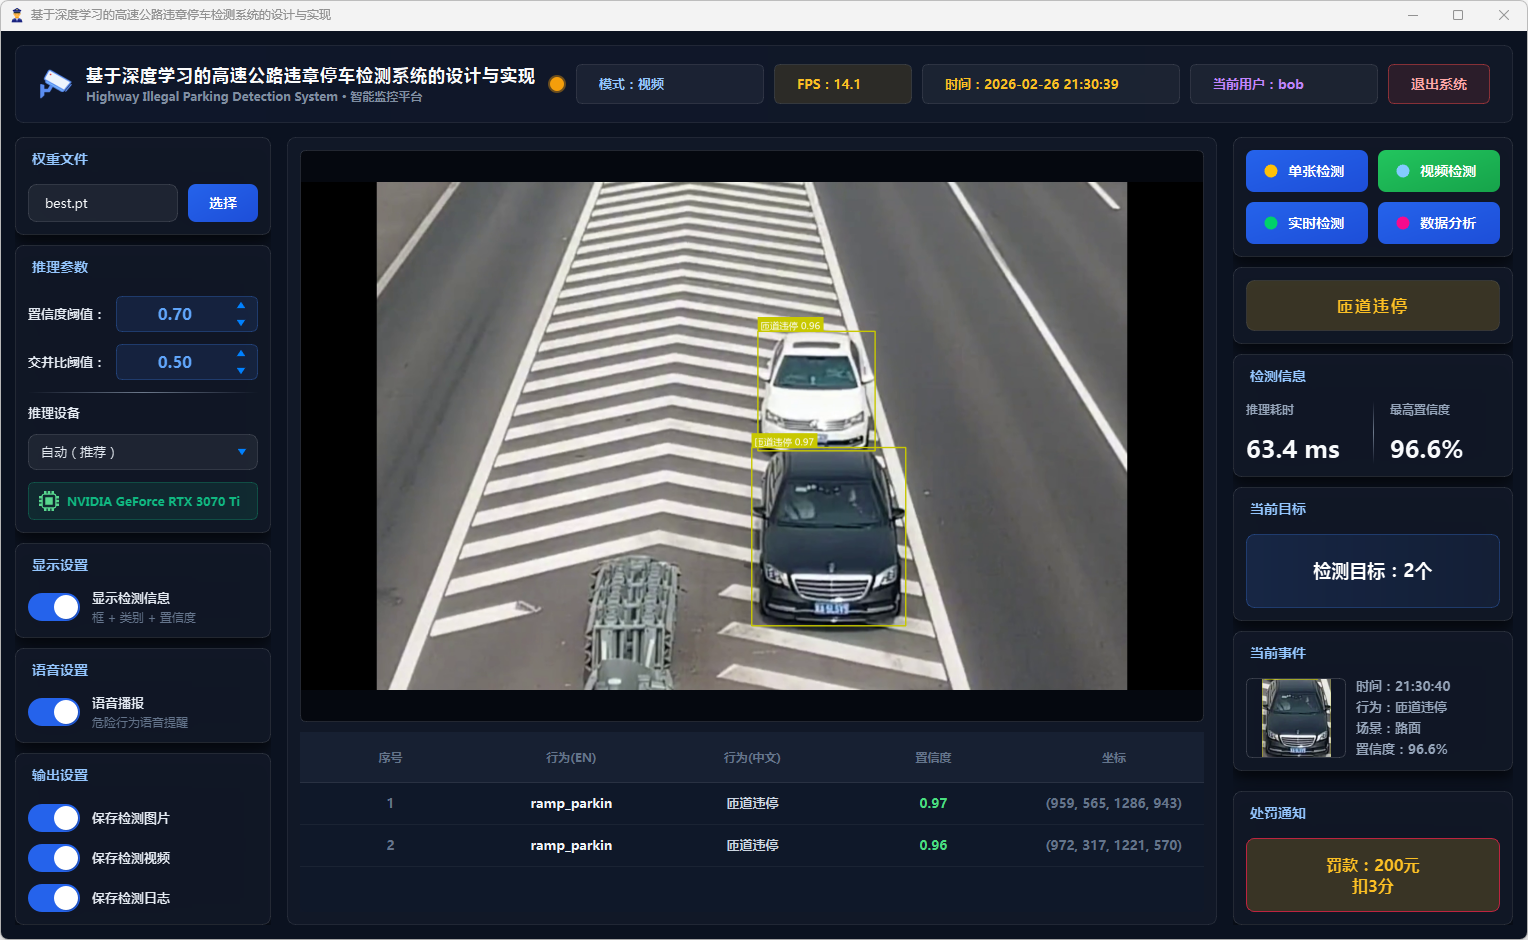Viewport: 1528px width, 940px height.
Task: Click the orange status indicator dot
Action: [x=557, y=84]
